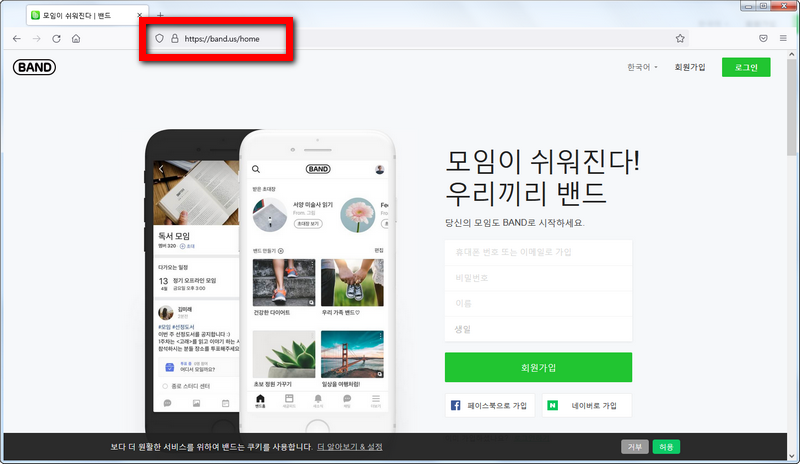
Task: Open a new tab with plus button
Action: [160, 15]
